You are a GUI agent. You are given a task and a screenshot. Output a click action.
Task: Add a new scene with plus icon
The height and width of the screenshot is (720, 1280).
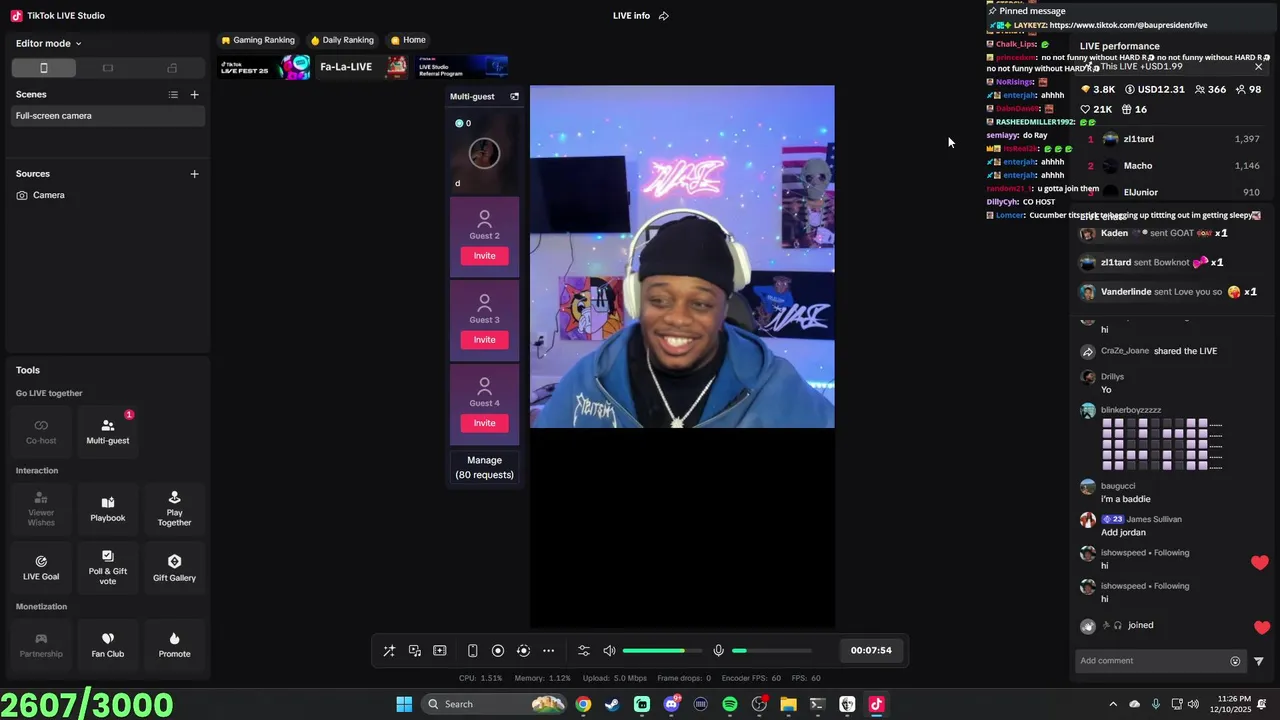(194, 94)
